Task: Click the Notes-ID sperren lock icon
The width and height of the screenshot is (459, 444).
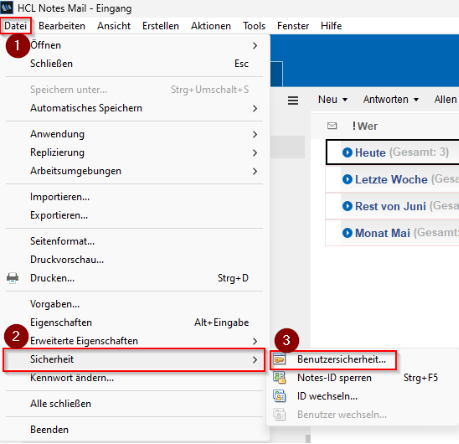Action: click(x=280, y=378)
